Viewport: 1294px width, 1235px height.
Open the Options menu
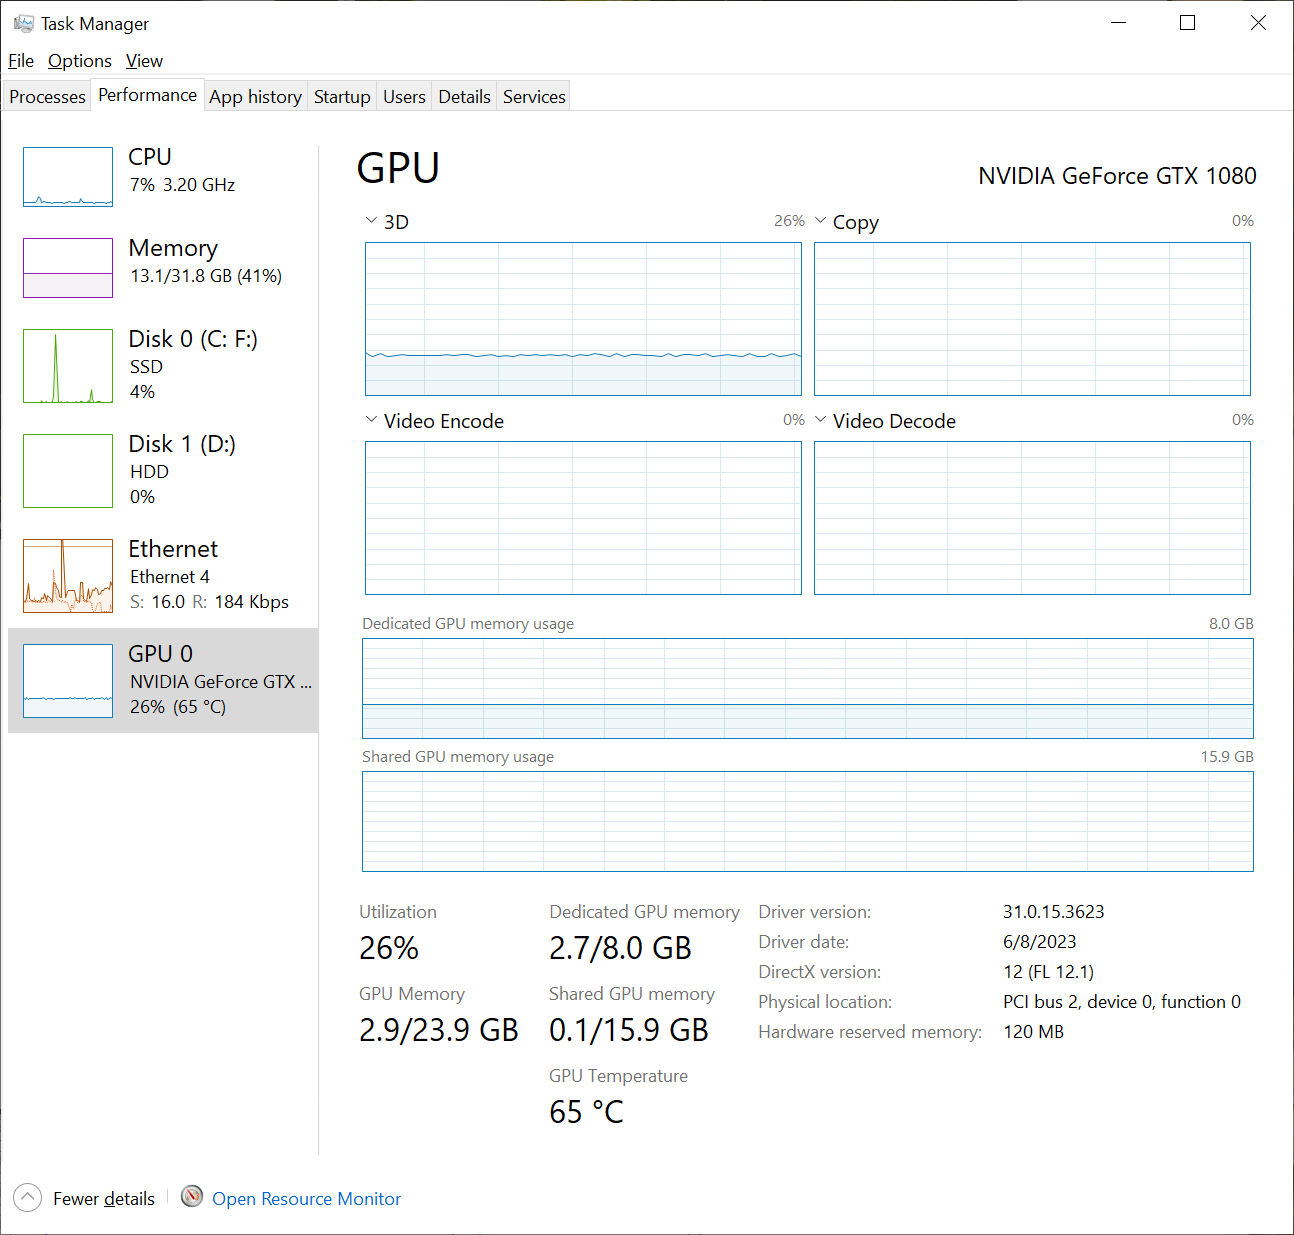pos(80,61)
